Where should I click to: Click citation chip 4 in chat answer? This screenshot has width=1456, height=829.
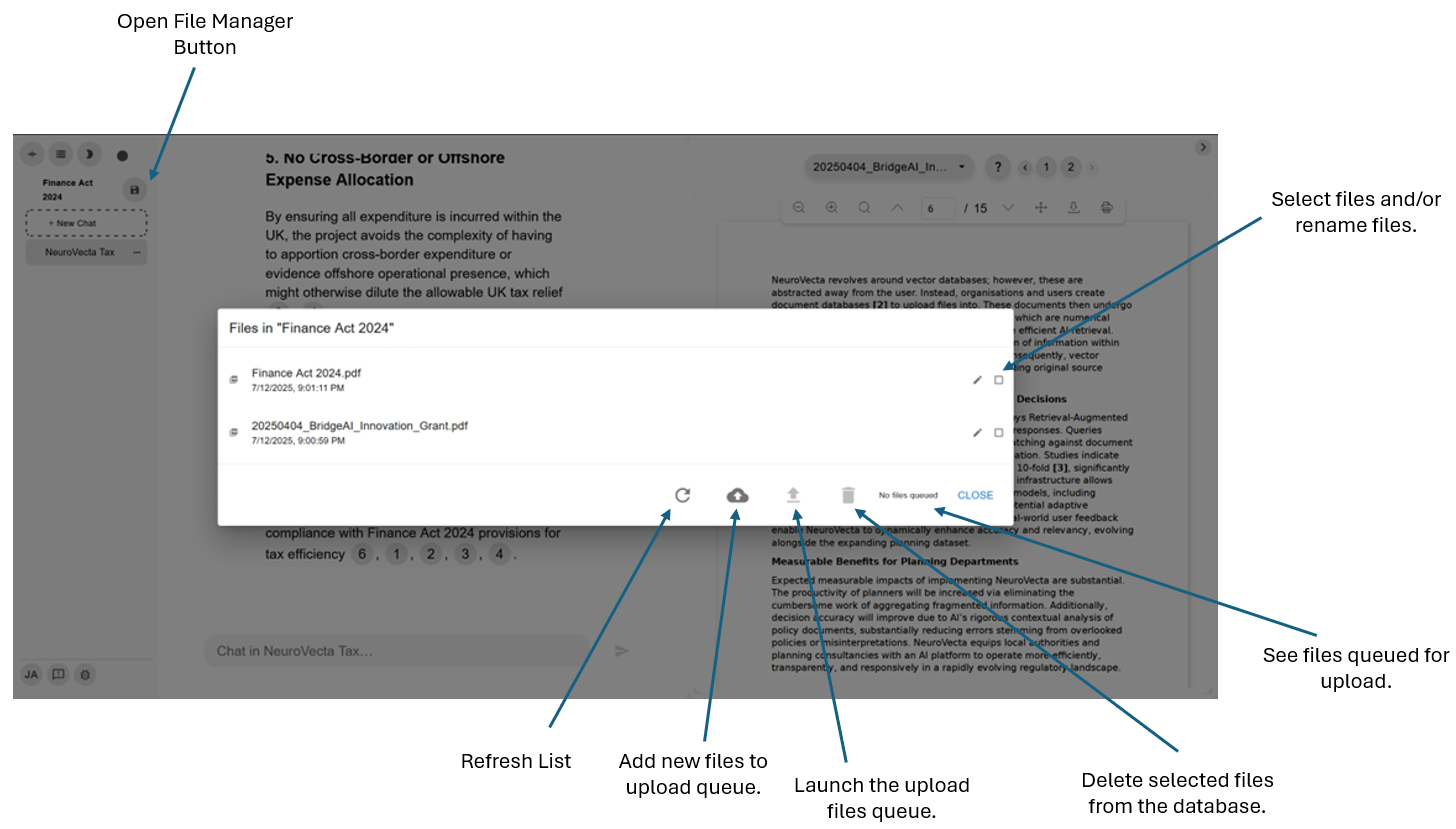(x=499, y=554)
